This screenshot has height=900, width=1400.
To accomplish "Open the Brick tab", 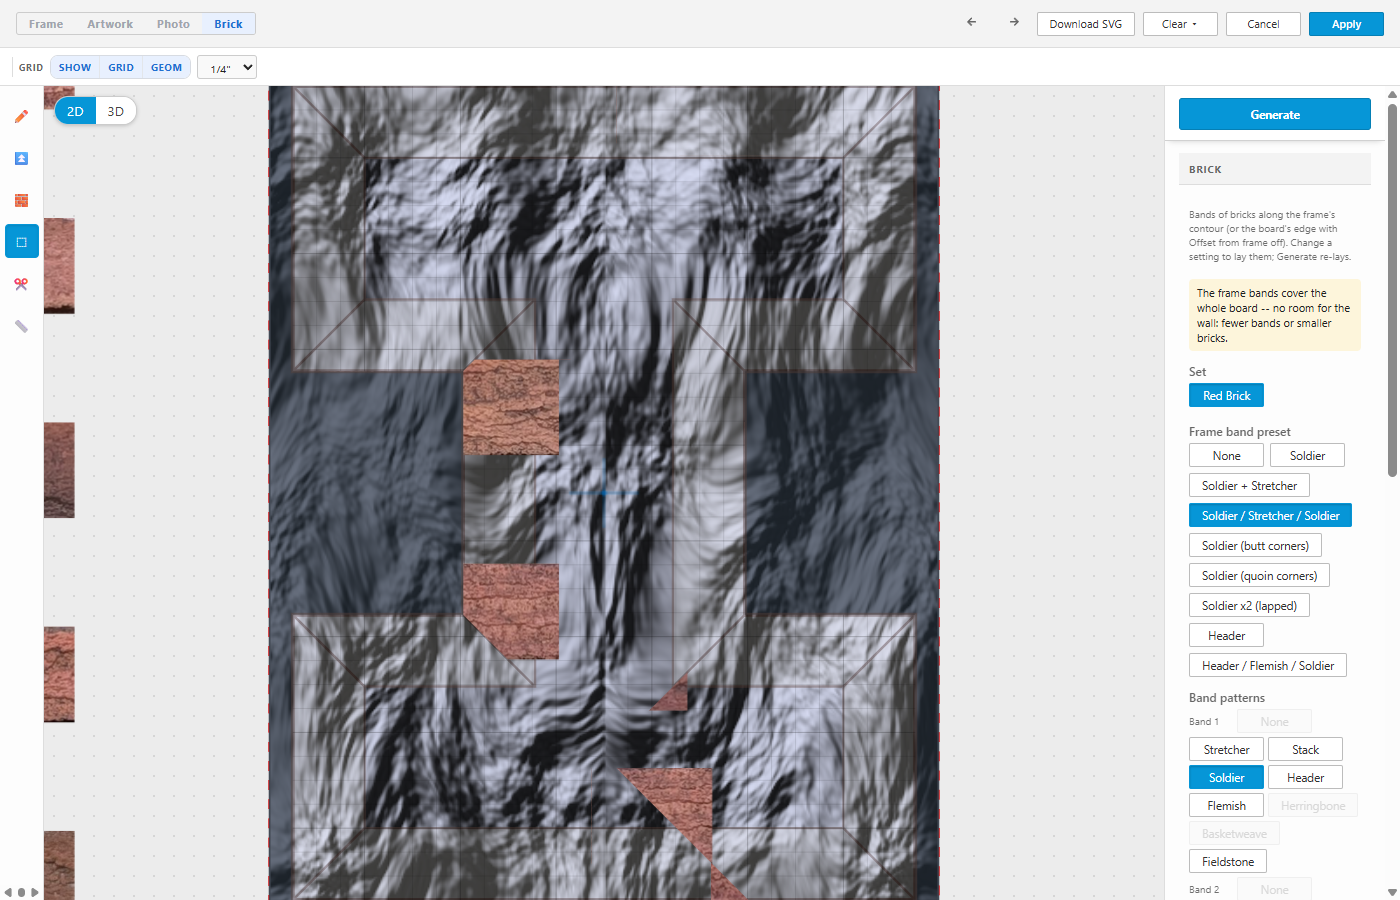I will [228, 24].
